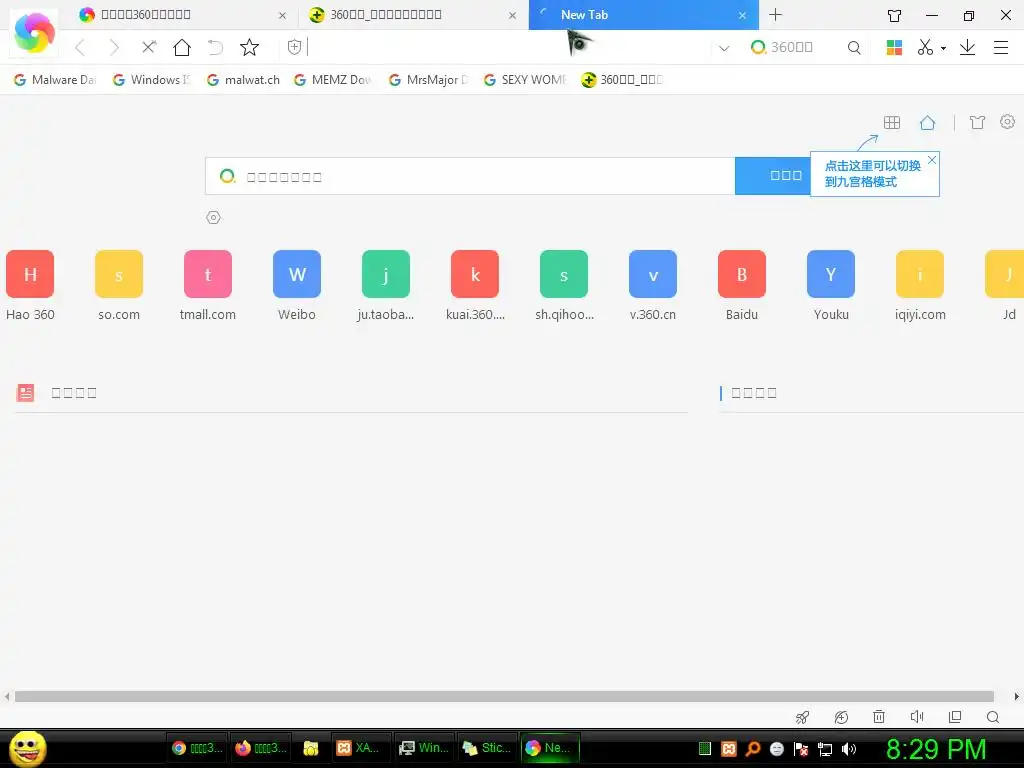Switch to the second 360 tab
The width and height of the screenshot is (1024, 768).
click(x=413, y=15)
